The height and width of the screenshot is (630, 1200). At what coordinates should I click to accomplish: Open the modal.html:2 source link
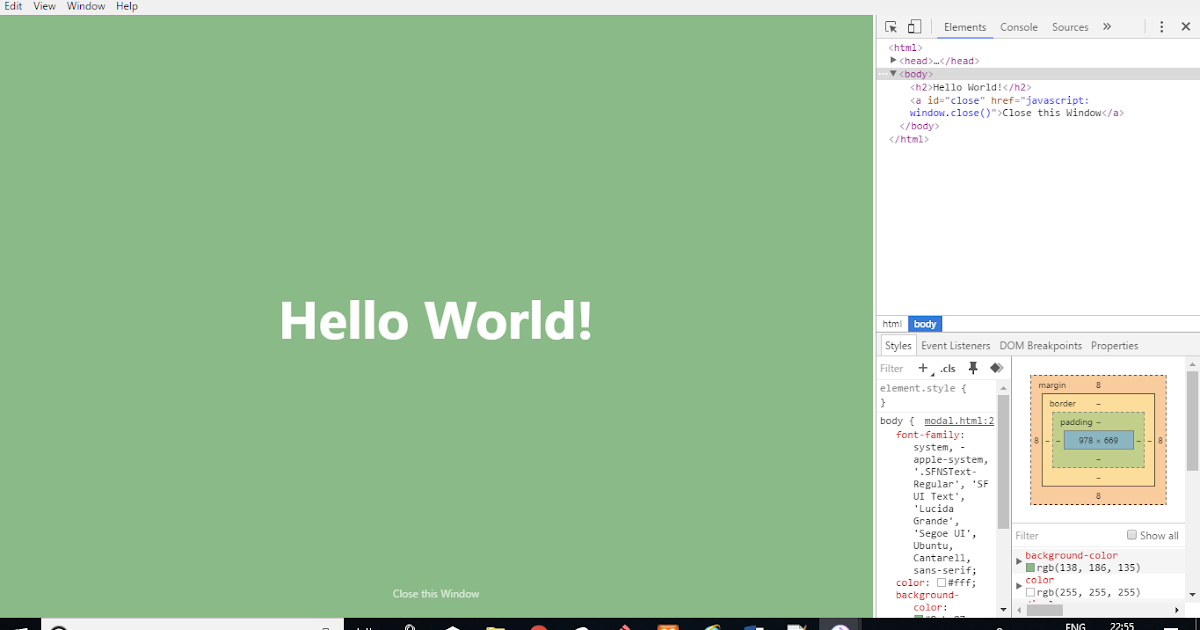[958, 420]
